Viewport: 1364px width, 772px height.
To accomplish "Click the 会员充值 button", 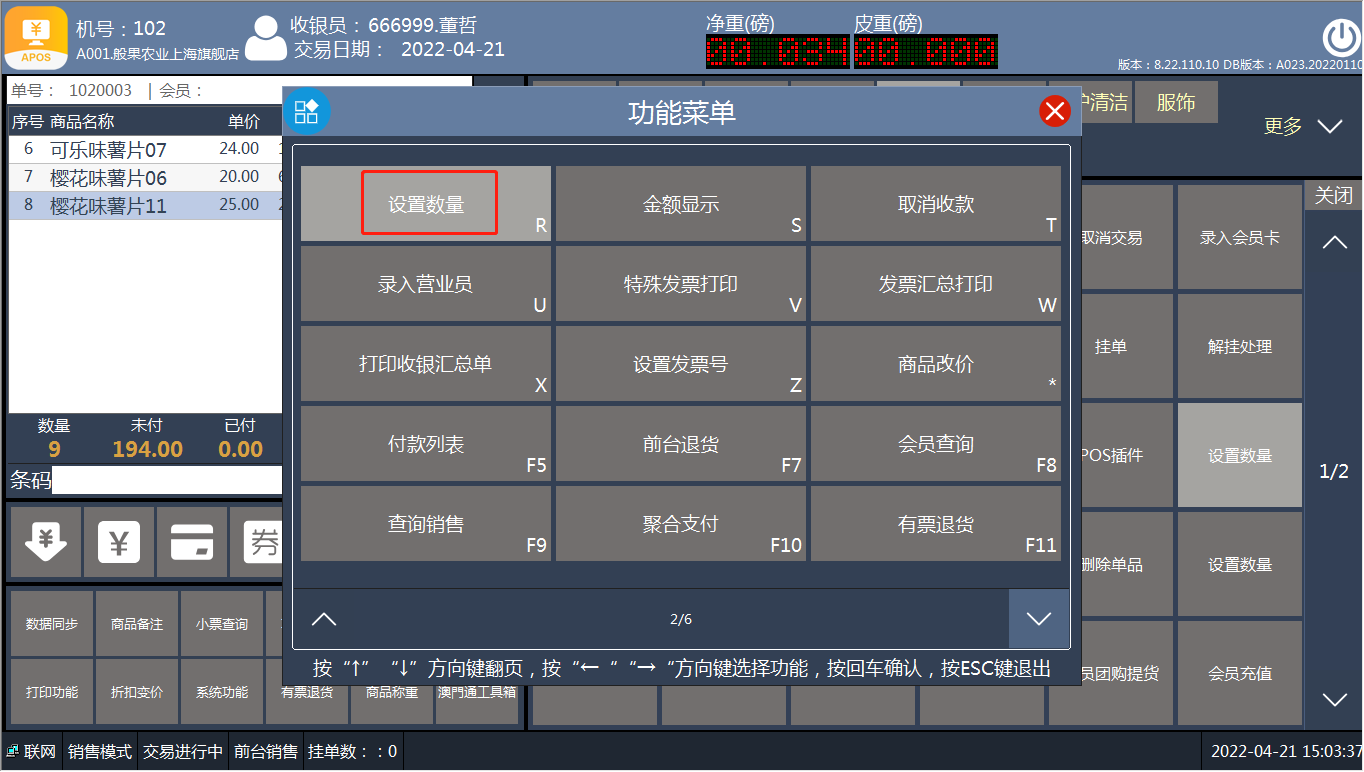I will [1240, 673].
